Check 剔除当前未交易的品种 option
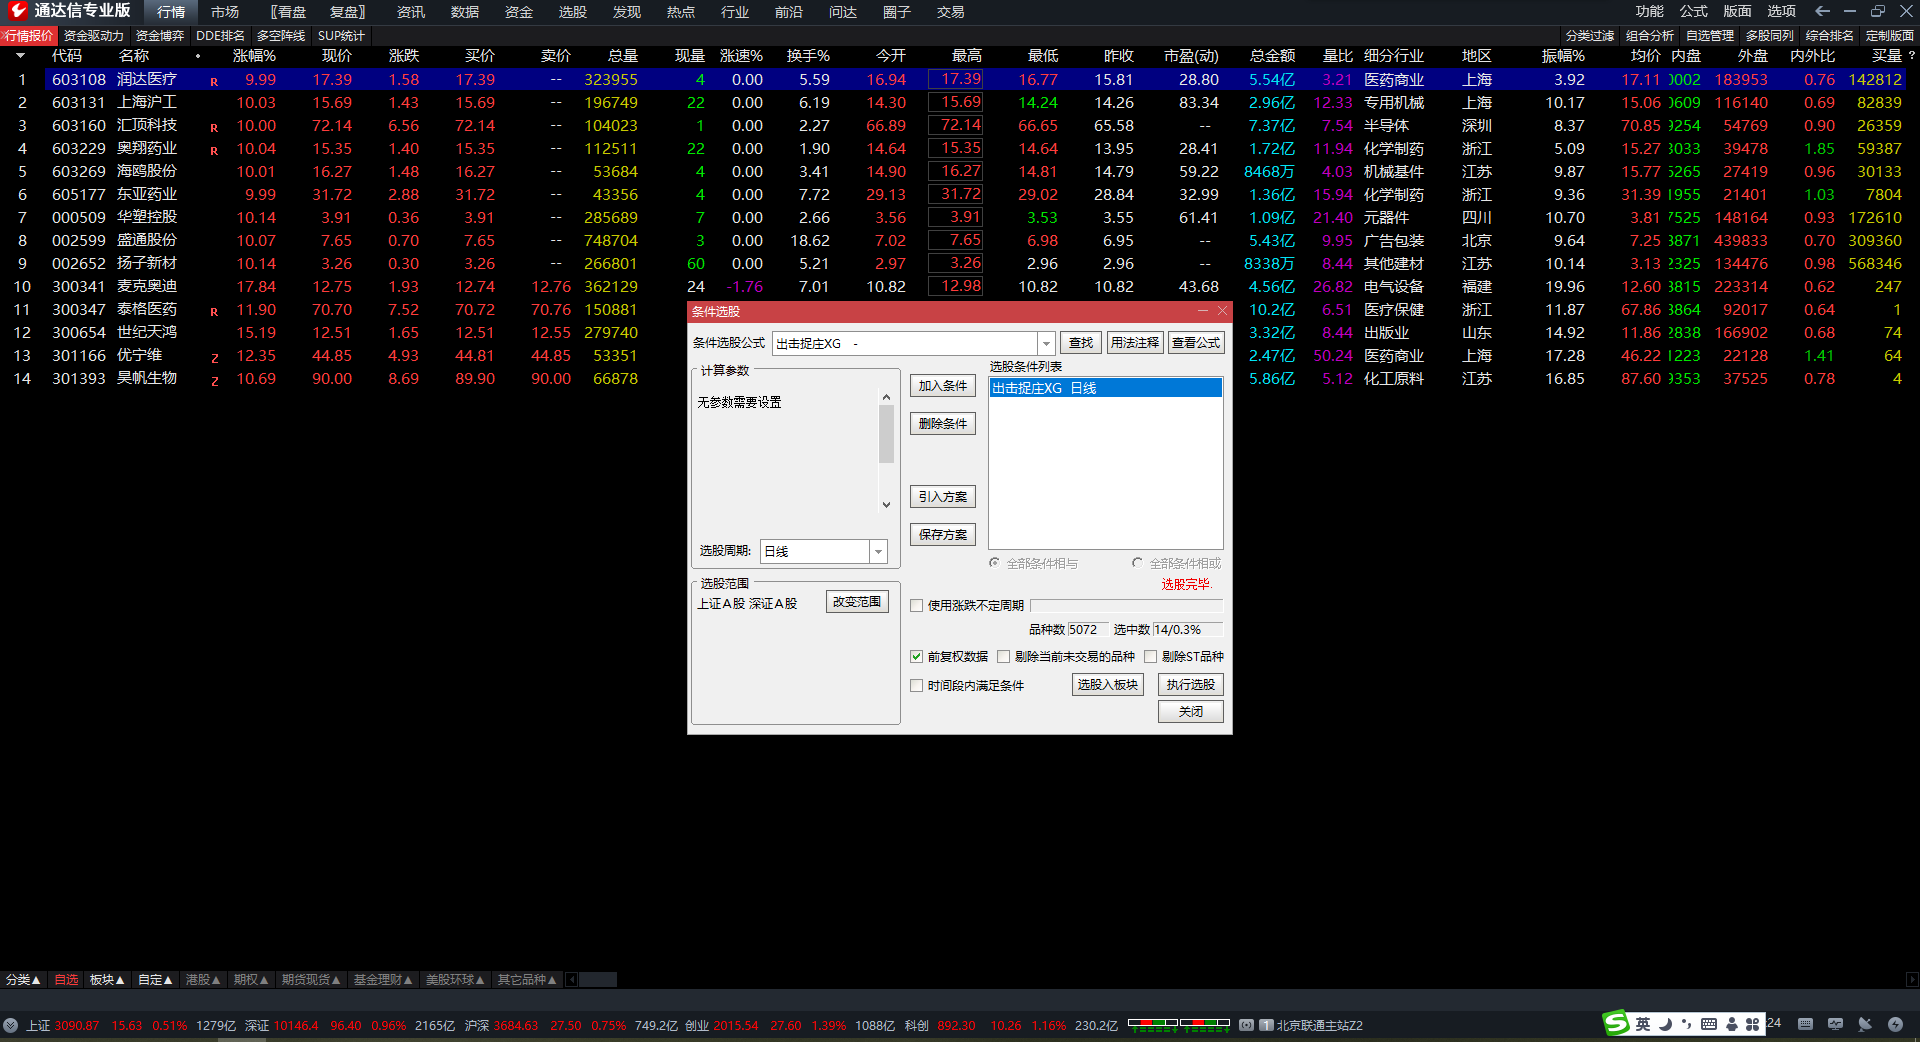 pos(1003,656)
